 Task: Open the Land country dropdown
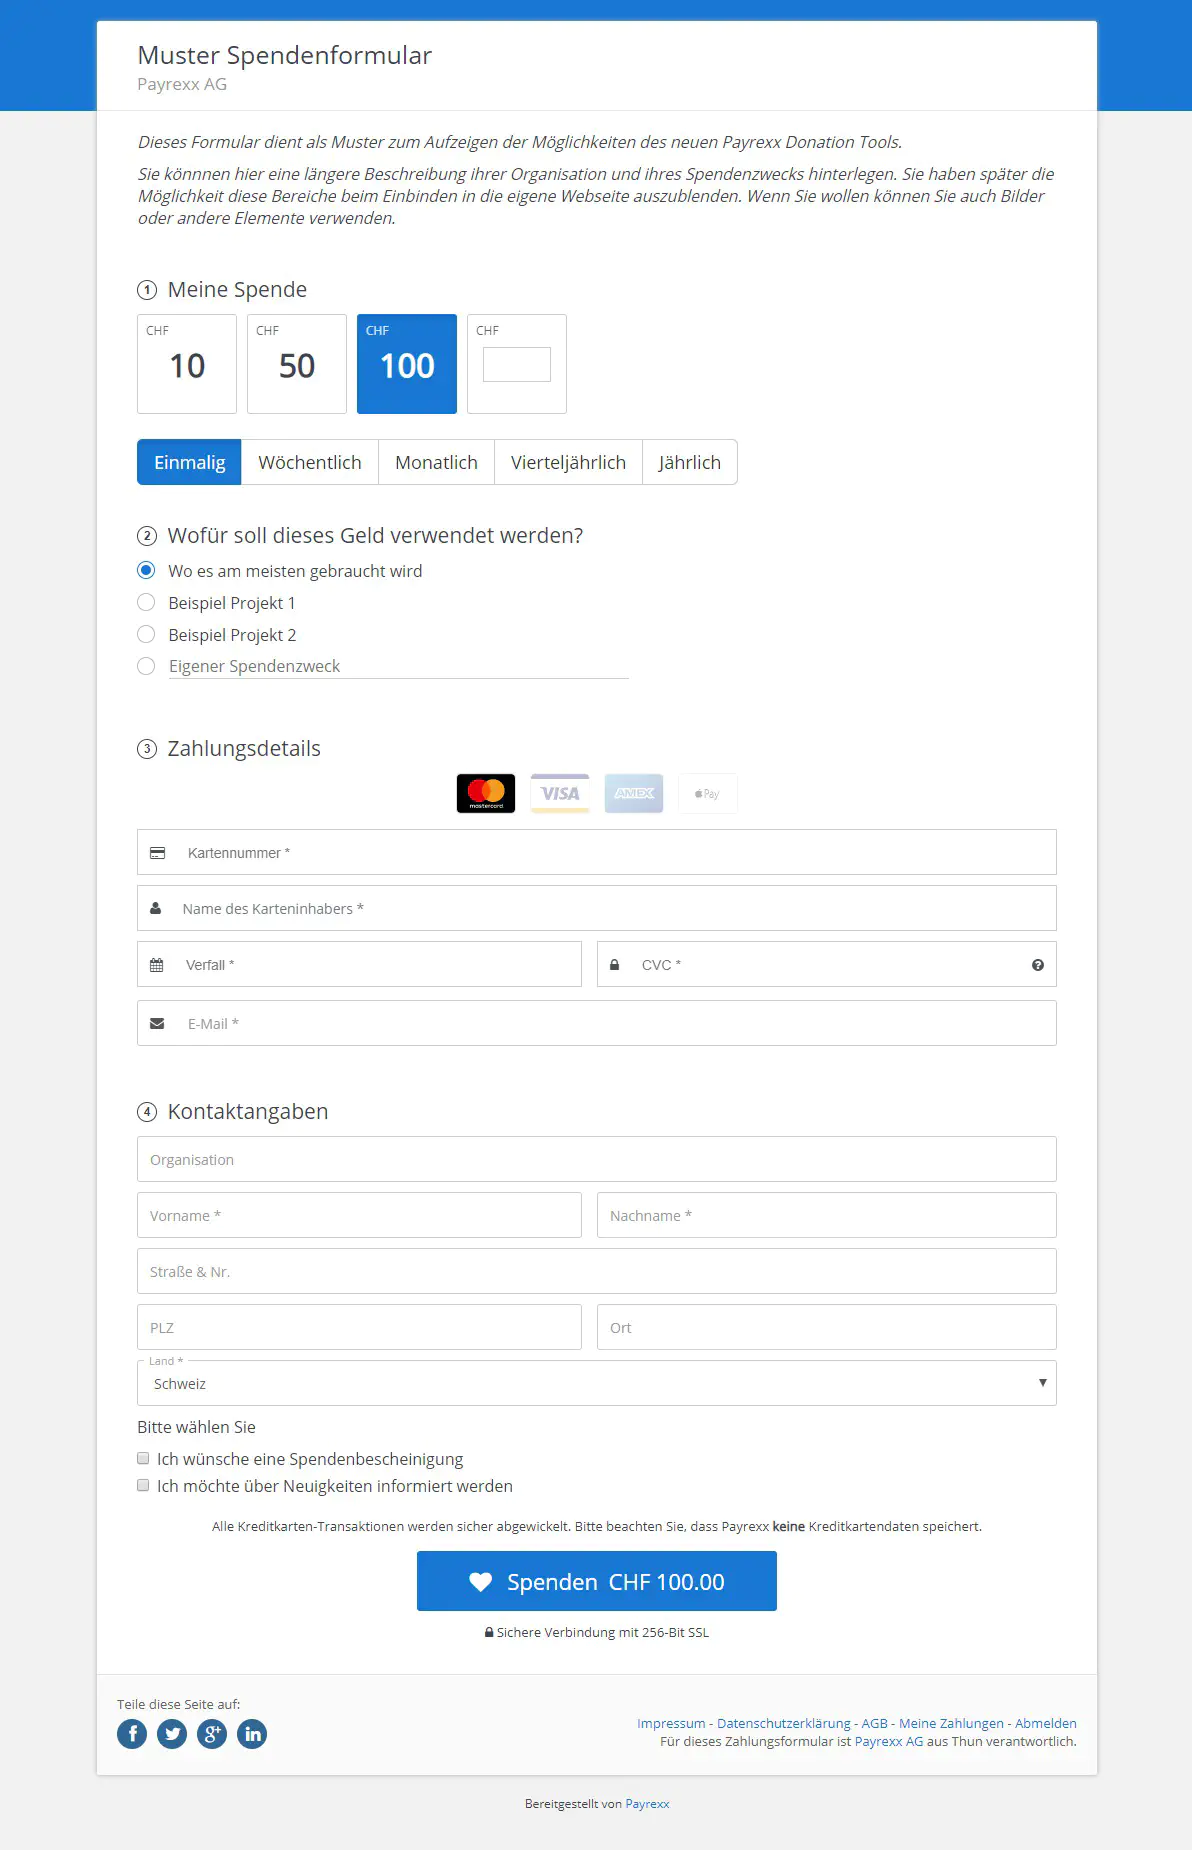tap(596, 1384)
